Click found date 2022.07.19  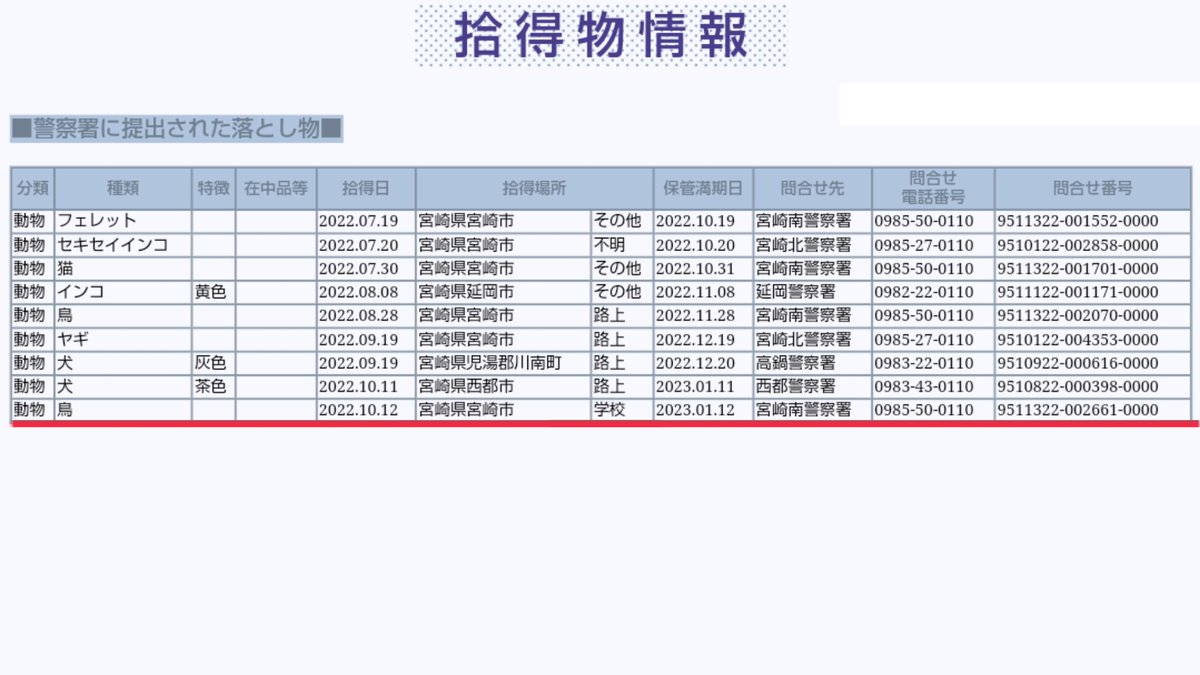coord(366,221)
